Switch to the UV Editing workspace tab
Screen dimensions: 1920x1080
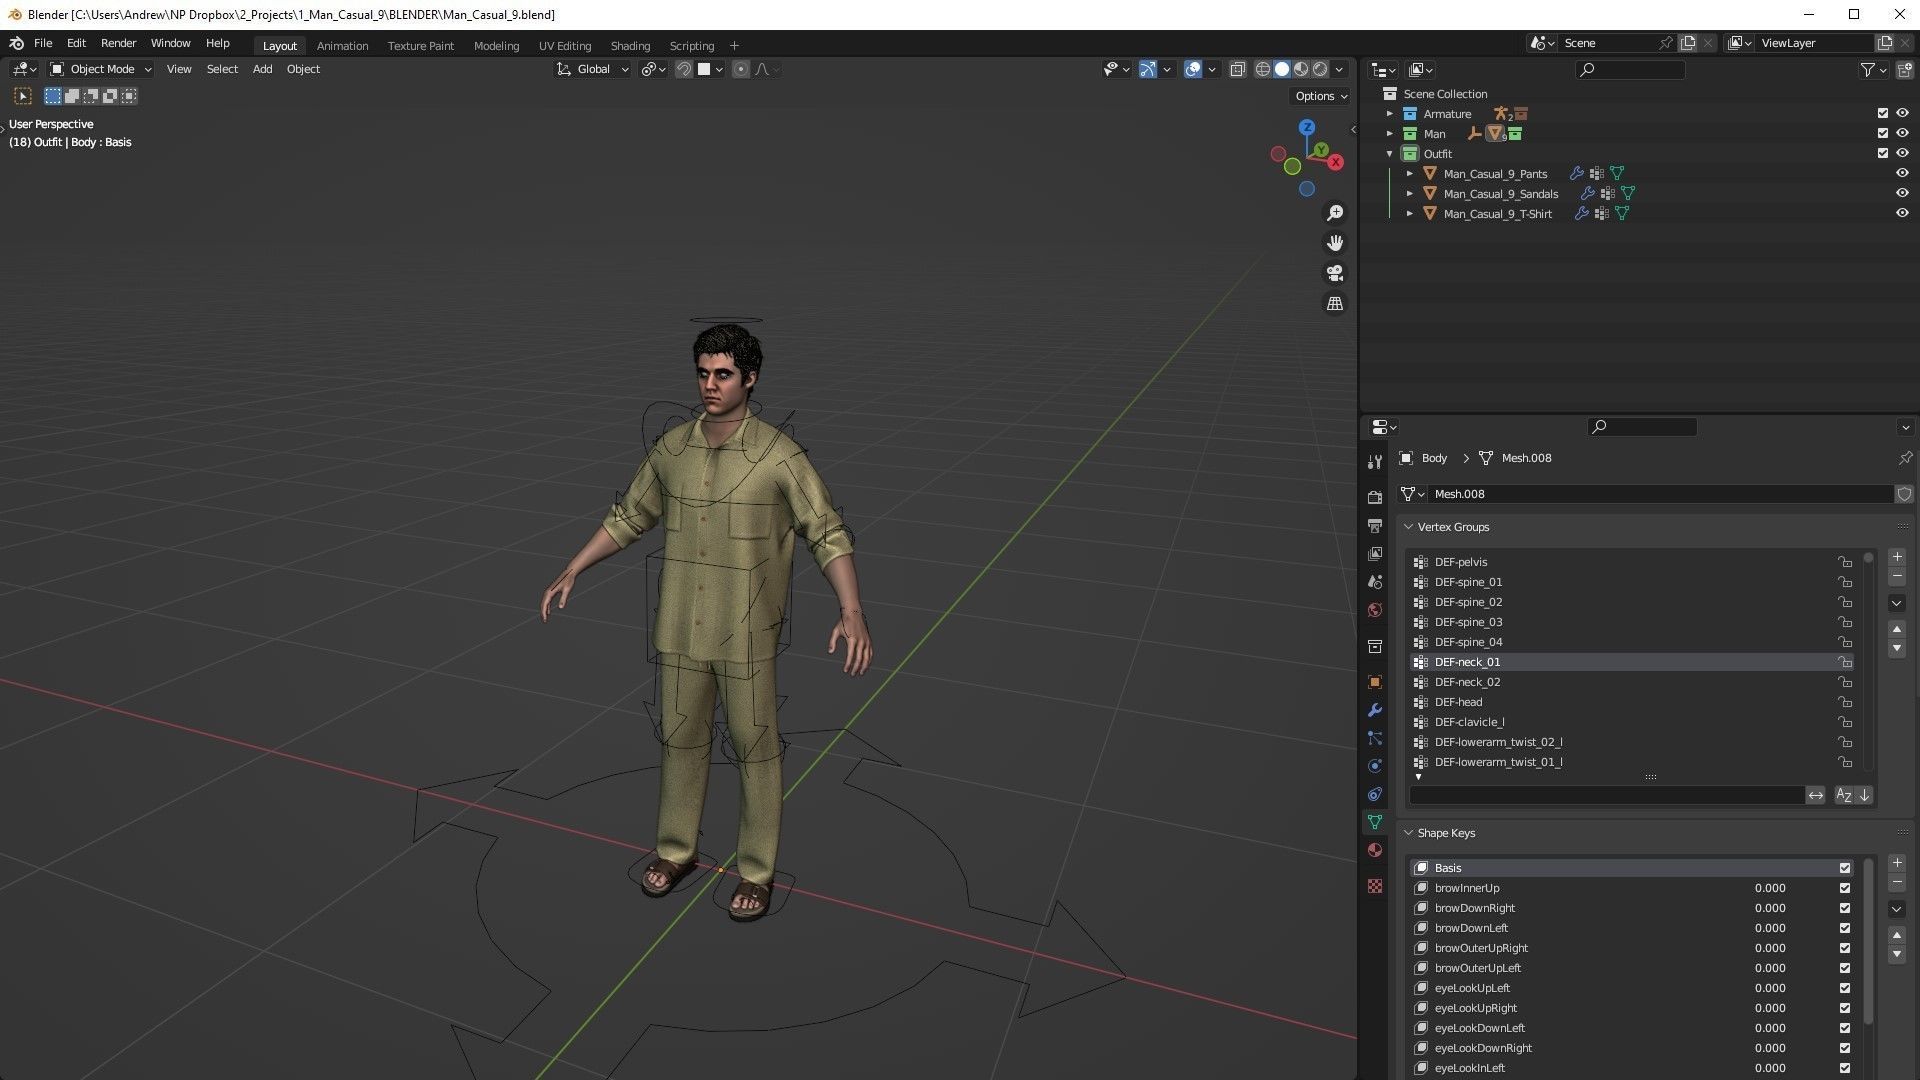coord(564,46)
